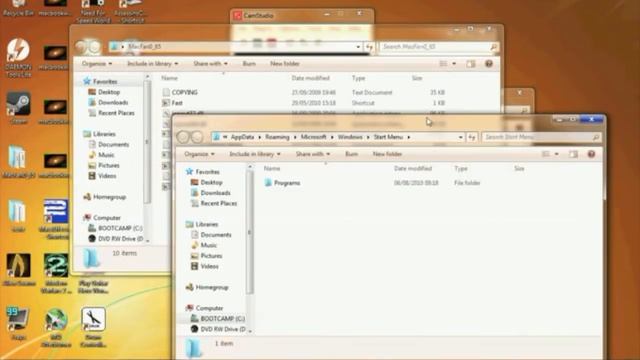The image size is (640, 360).
Task: Open Share with dropdown in Start Menu window
Action: point(313,154)
